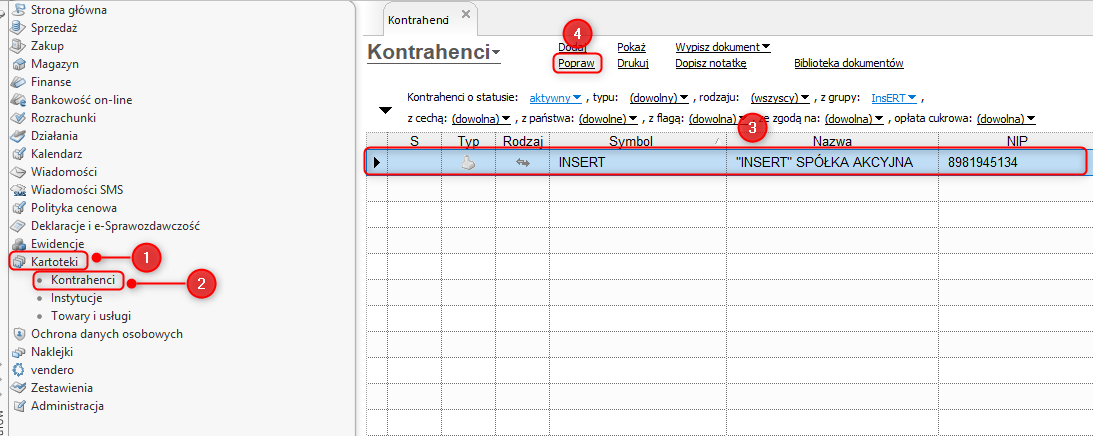Click the Polityka cenowa icon
The image size is (1093, 436).
point(19,208)
